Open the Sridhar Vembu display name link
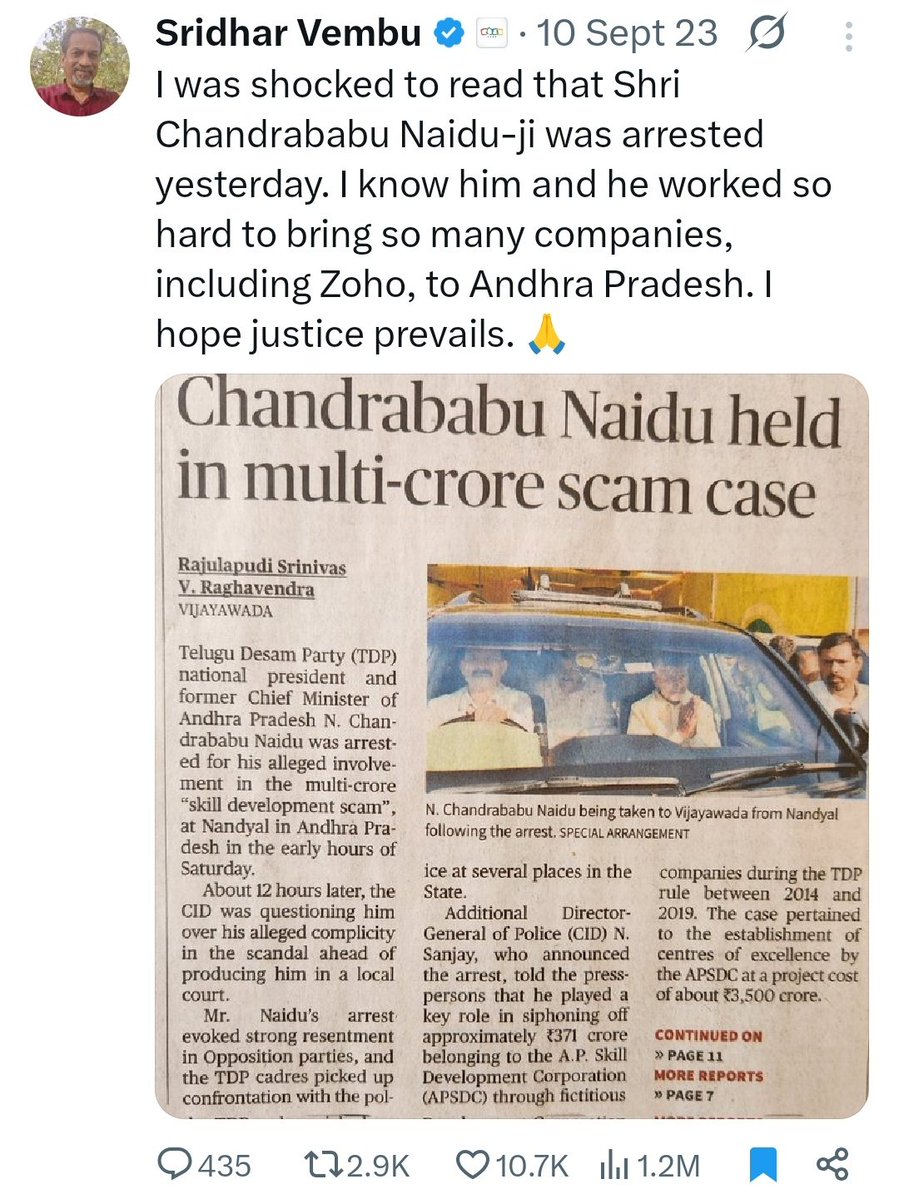The image size is (899, 1199). (x=288, y=34)
